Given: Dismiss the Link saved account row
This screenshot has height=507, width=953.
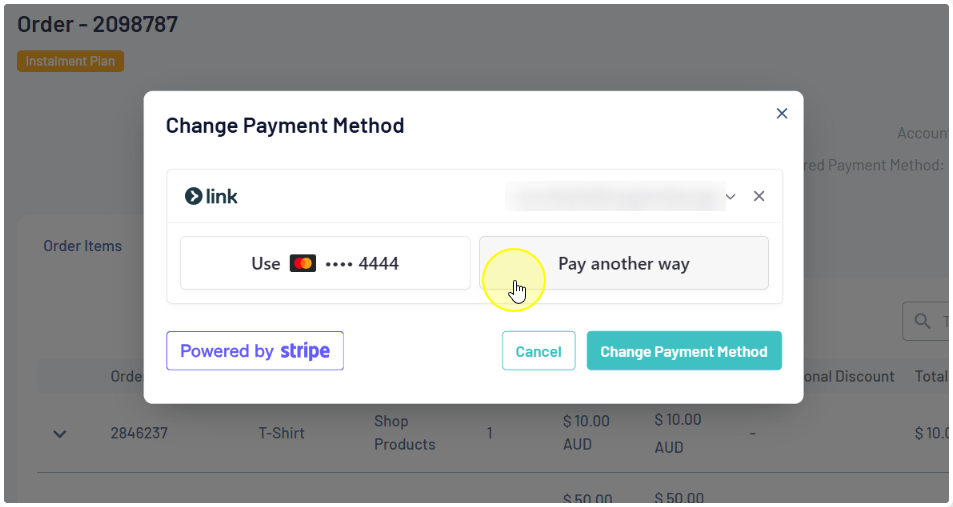Looking at the screenshot, I should point(759,196).
